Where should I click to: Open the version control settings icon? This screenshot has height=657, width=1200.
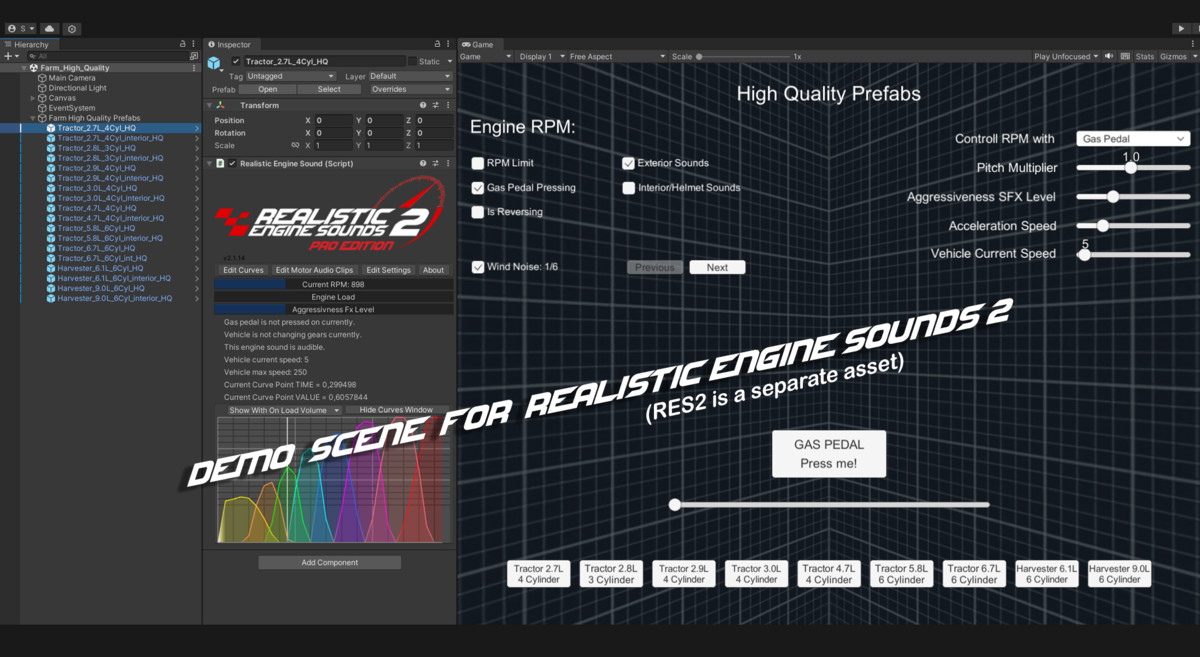(72, 29)
